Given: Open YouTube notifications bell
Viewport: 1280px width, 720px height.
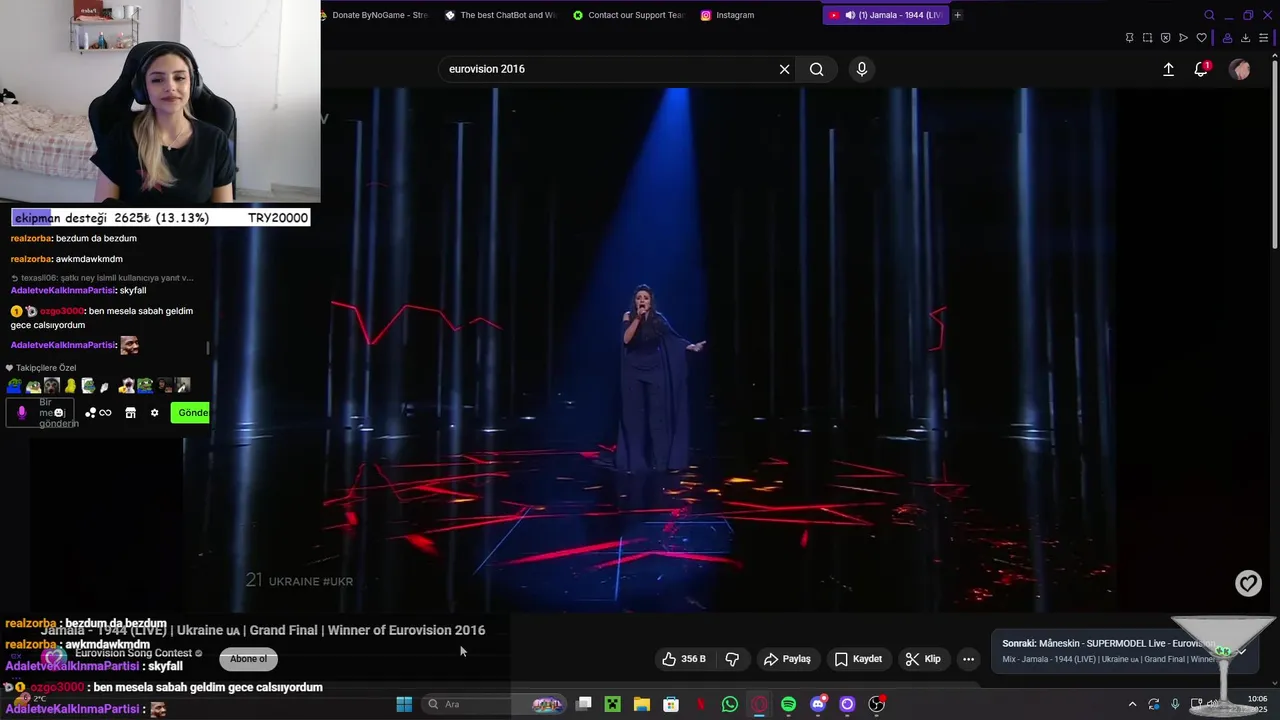Looking at the screenshot, I should 1201,69.
